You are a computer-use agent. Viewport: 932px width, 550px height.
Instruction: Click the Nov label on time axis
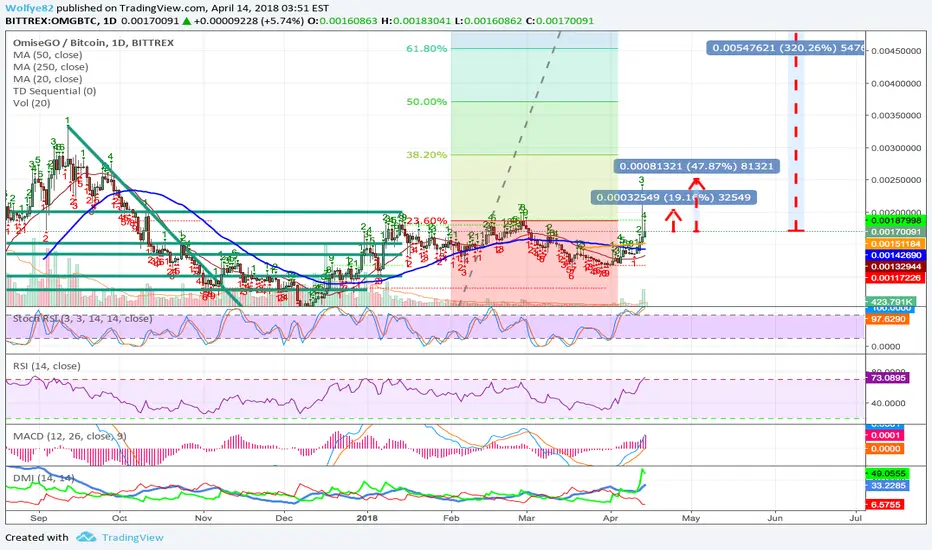tap(203, 518)
